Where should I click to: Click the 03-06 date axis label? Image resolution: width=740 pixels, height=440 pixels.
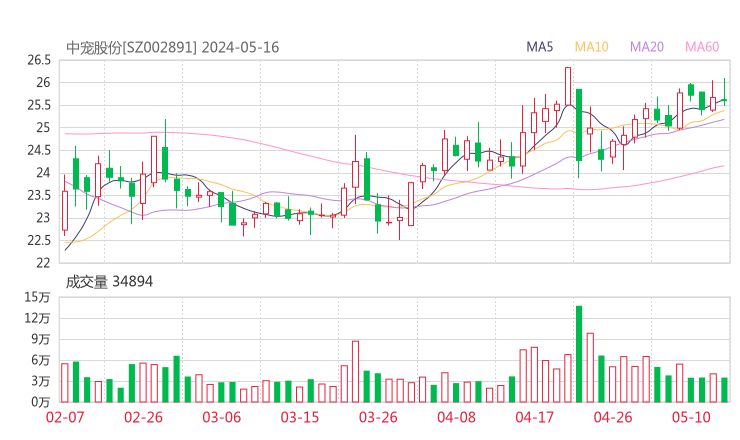tap(222, 417)
